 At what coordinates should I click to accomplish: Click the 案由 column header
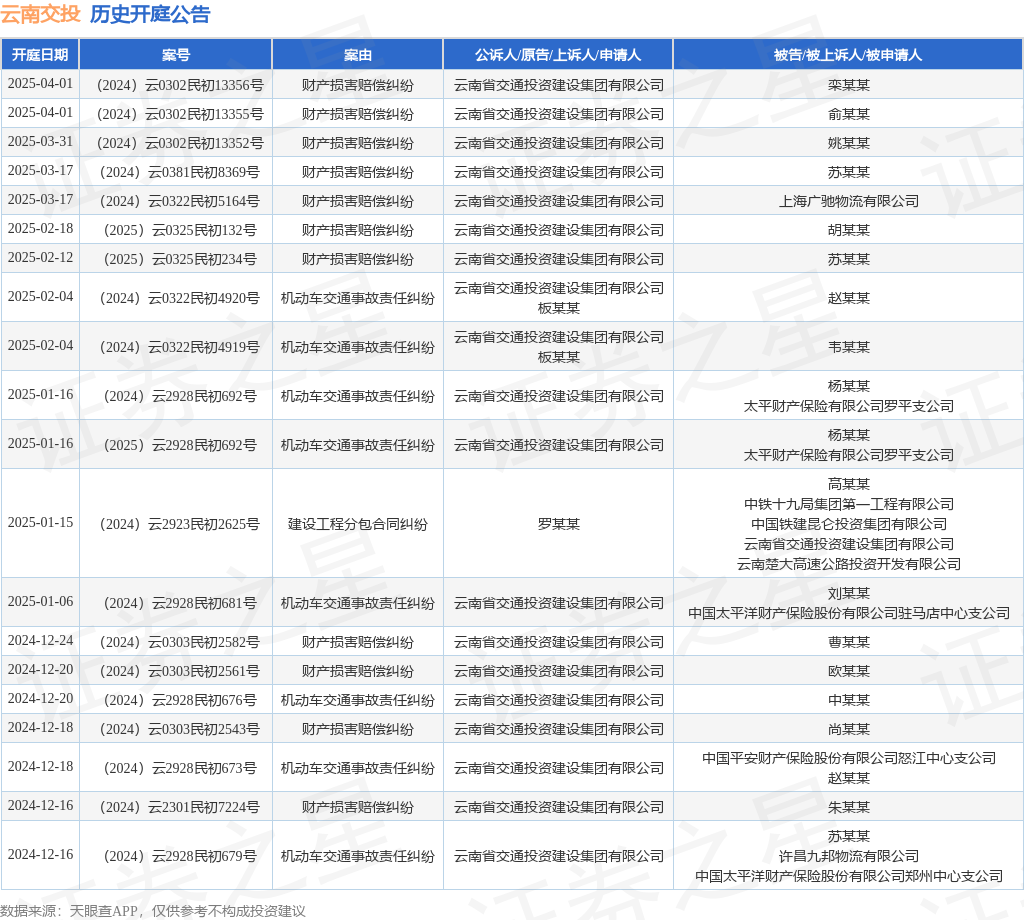tap(358, 55)
